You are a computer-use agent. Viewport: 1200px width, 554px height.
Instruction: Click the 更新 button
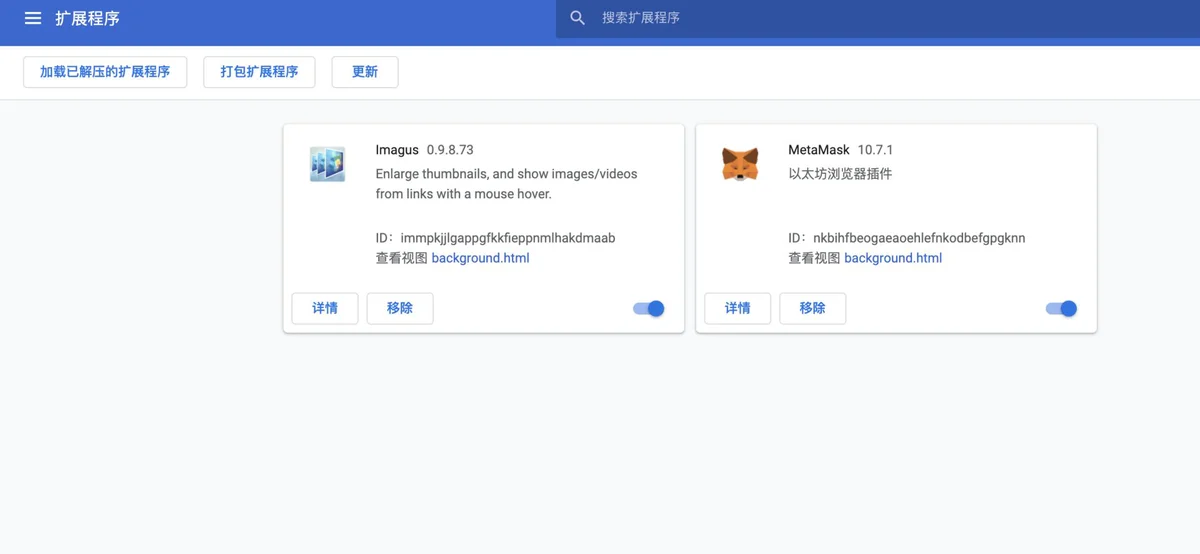[365, 72]
